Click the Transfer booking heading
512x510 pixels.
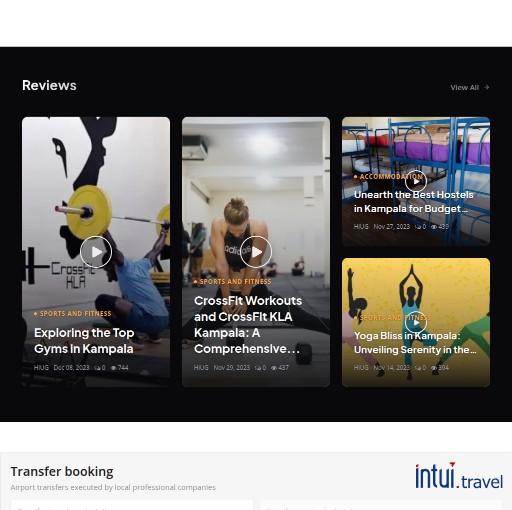(x=62, y=472)
